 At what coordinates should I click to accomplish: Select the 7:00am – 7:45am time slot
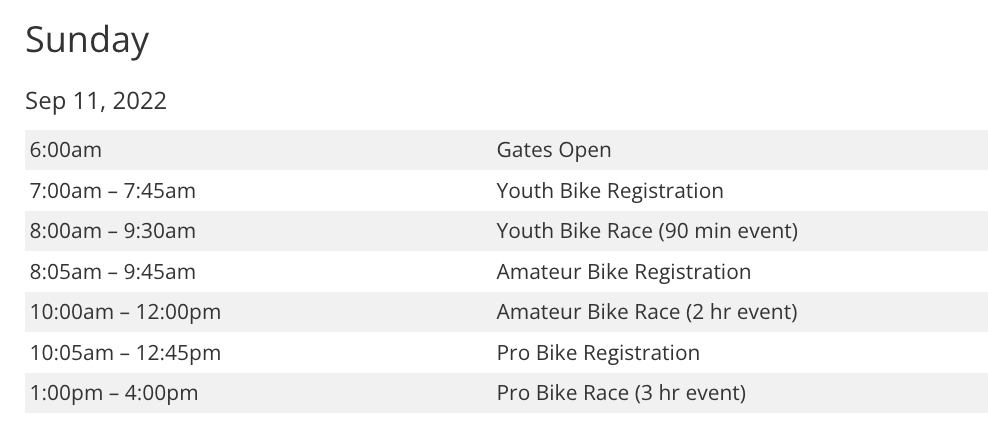tap(113, 191)
